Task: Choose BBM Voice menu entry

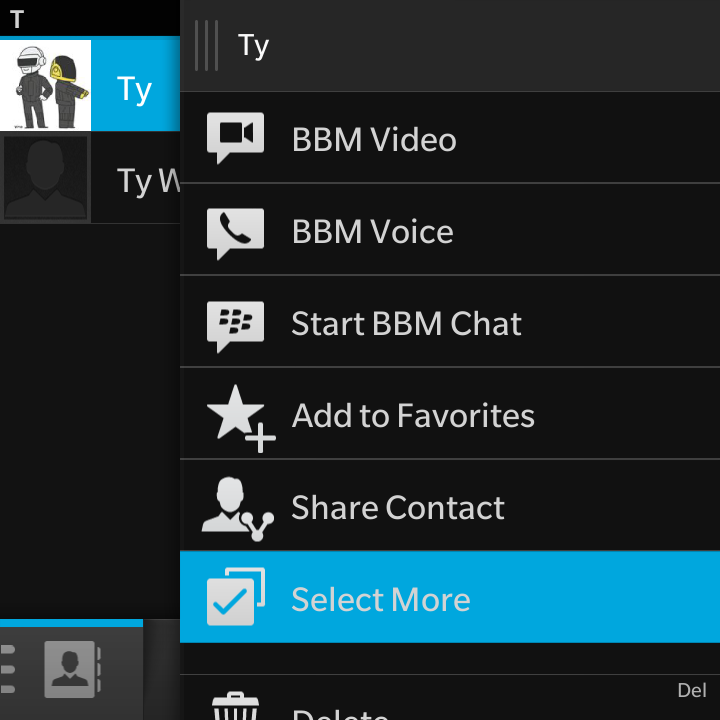Action: [450, 230]
